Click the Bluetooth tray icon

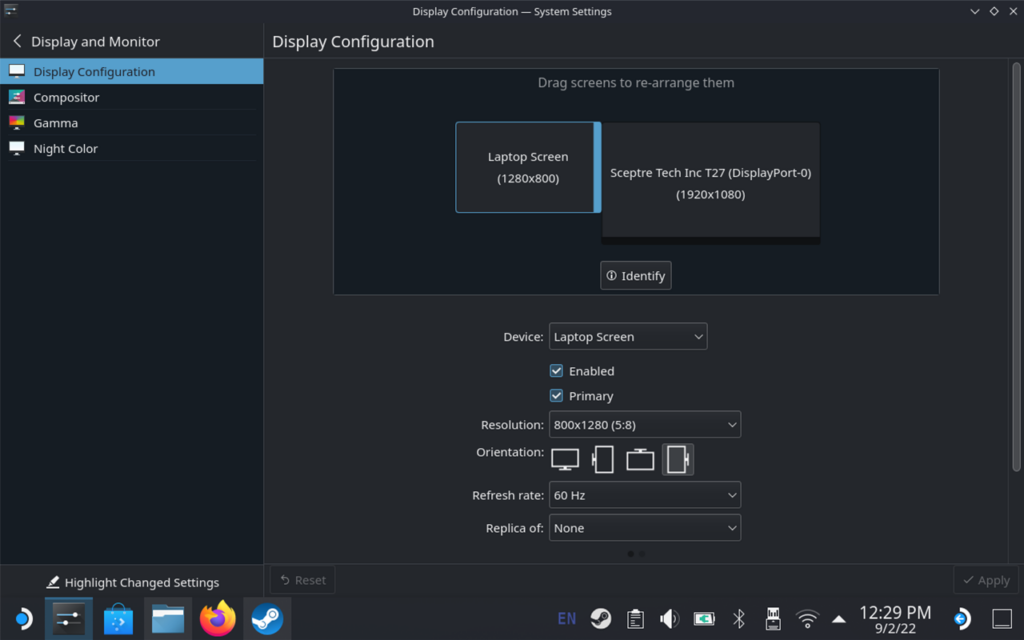(739, 619)
